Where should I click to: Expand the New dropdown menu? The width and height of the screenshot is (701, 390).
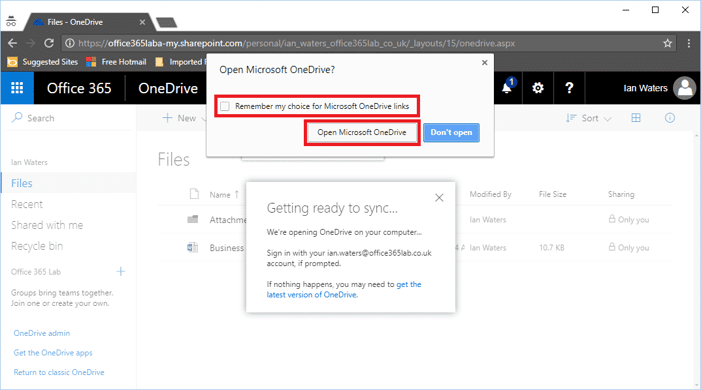[184, 118]
